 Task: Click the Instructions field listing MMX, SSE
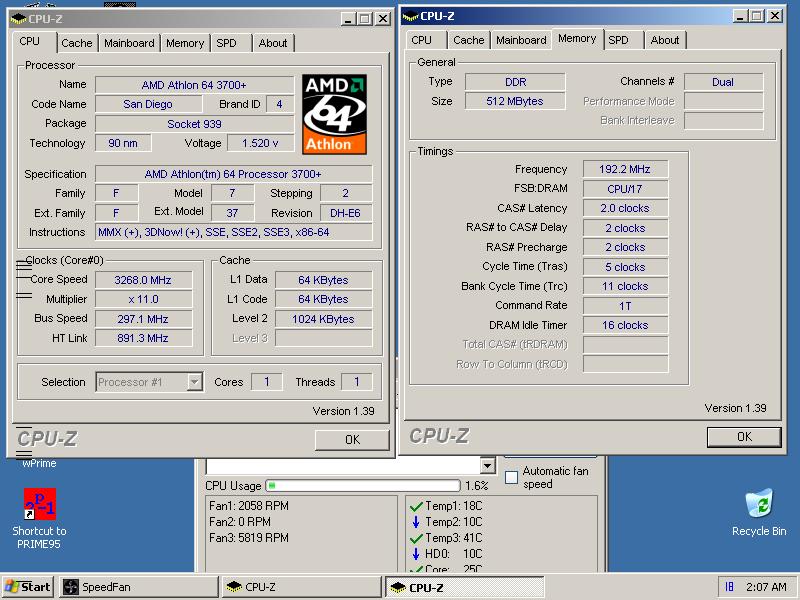pos(234,232)
